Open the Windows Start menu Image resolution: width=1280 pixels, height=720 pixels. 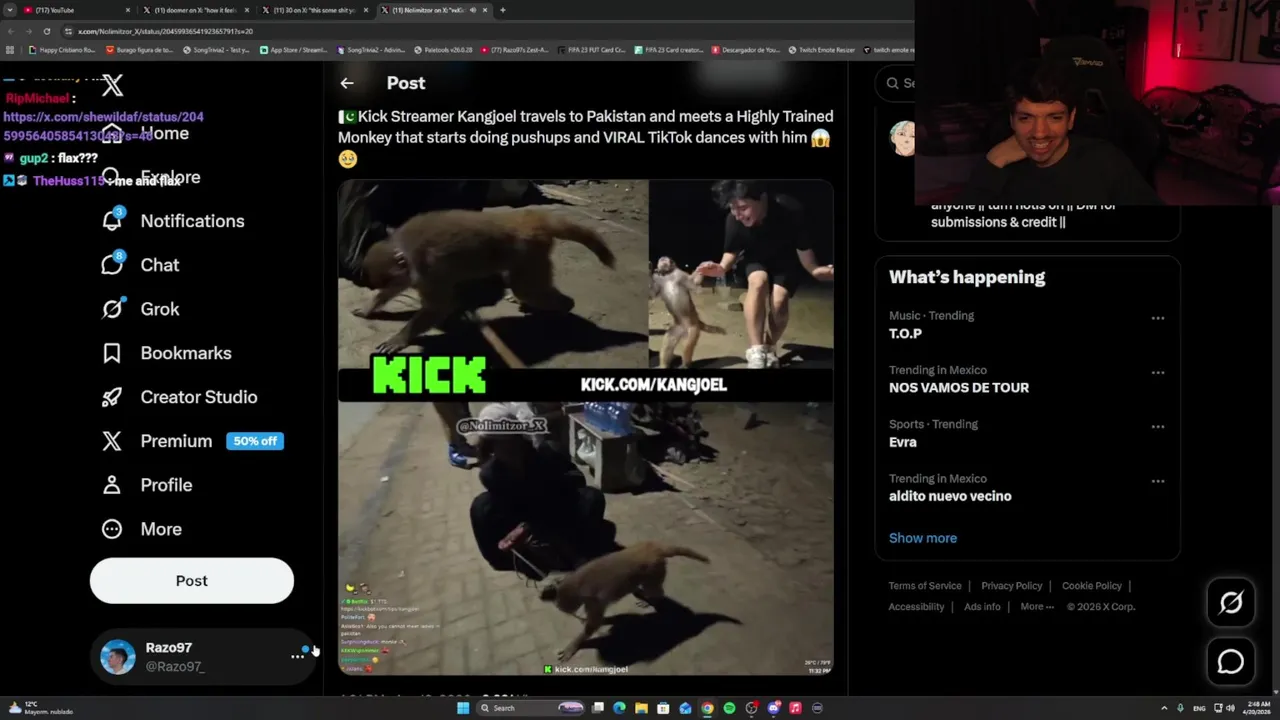pos(463,708)
